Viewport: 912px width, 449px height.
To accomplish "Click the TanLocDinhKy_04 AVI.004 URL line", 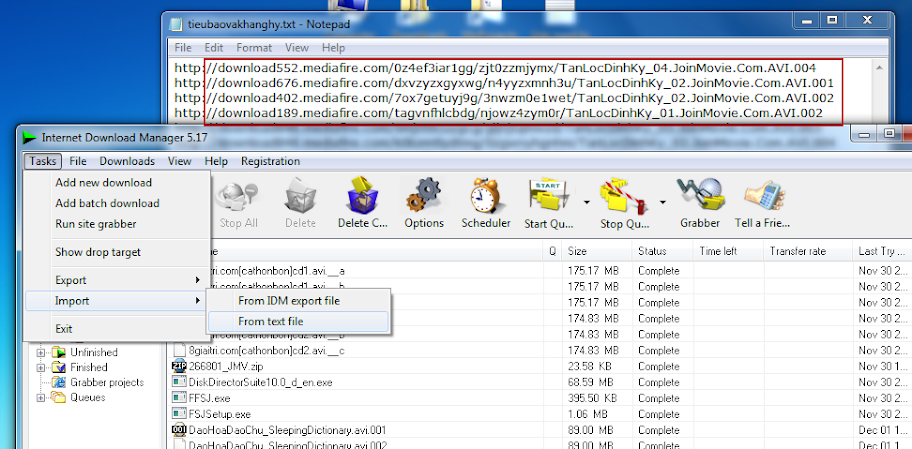I will tap(495, 68).
